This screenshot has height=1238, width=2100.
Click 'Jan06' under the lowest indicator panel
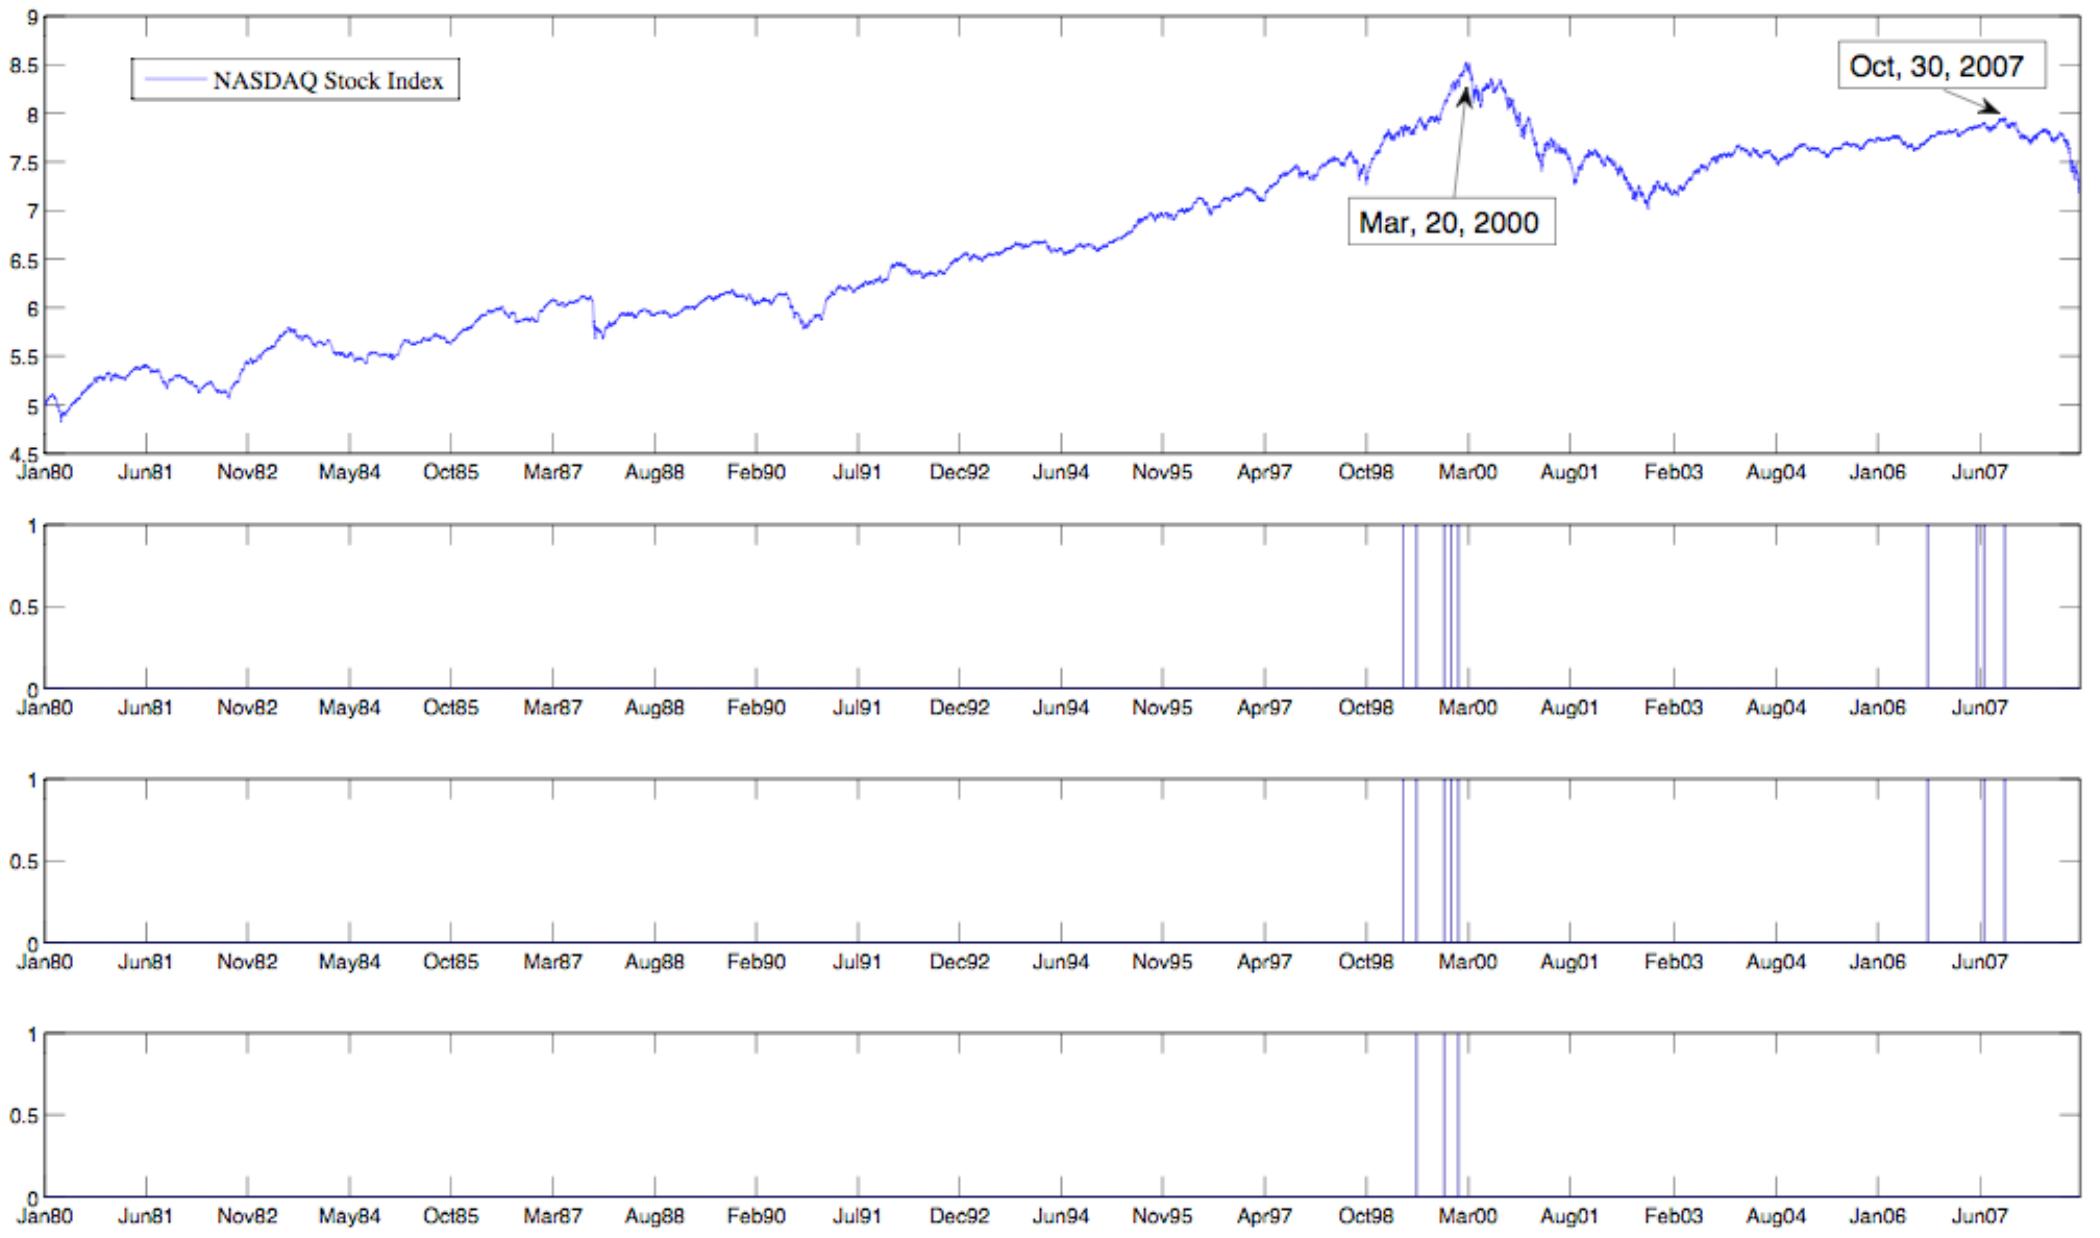1877,1217
